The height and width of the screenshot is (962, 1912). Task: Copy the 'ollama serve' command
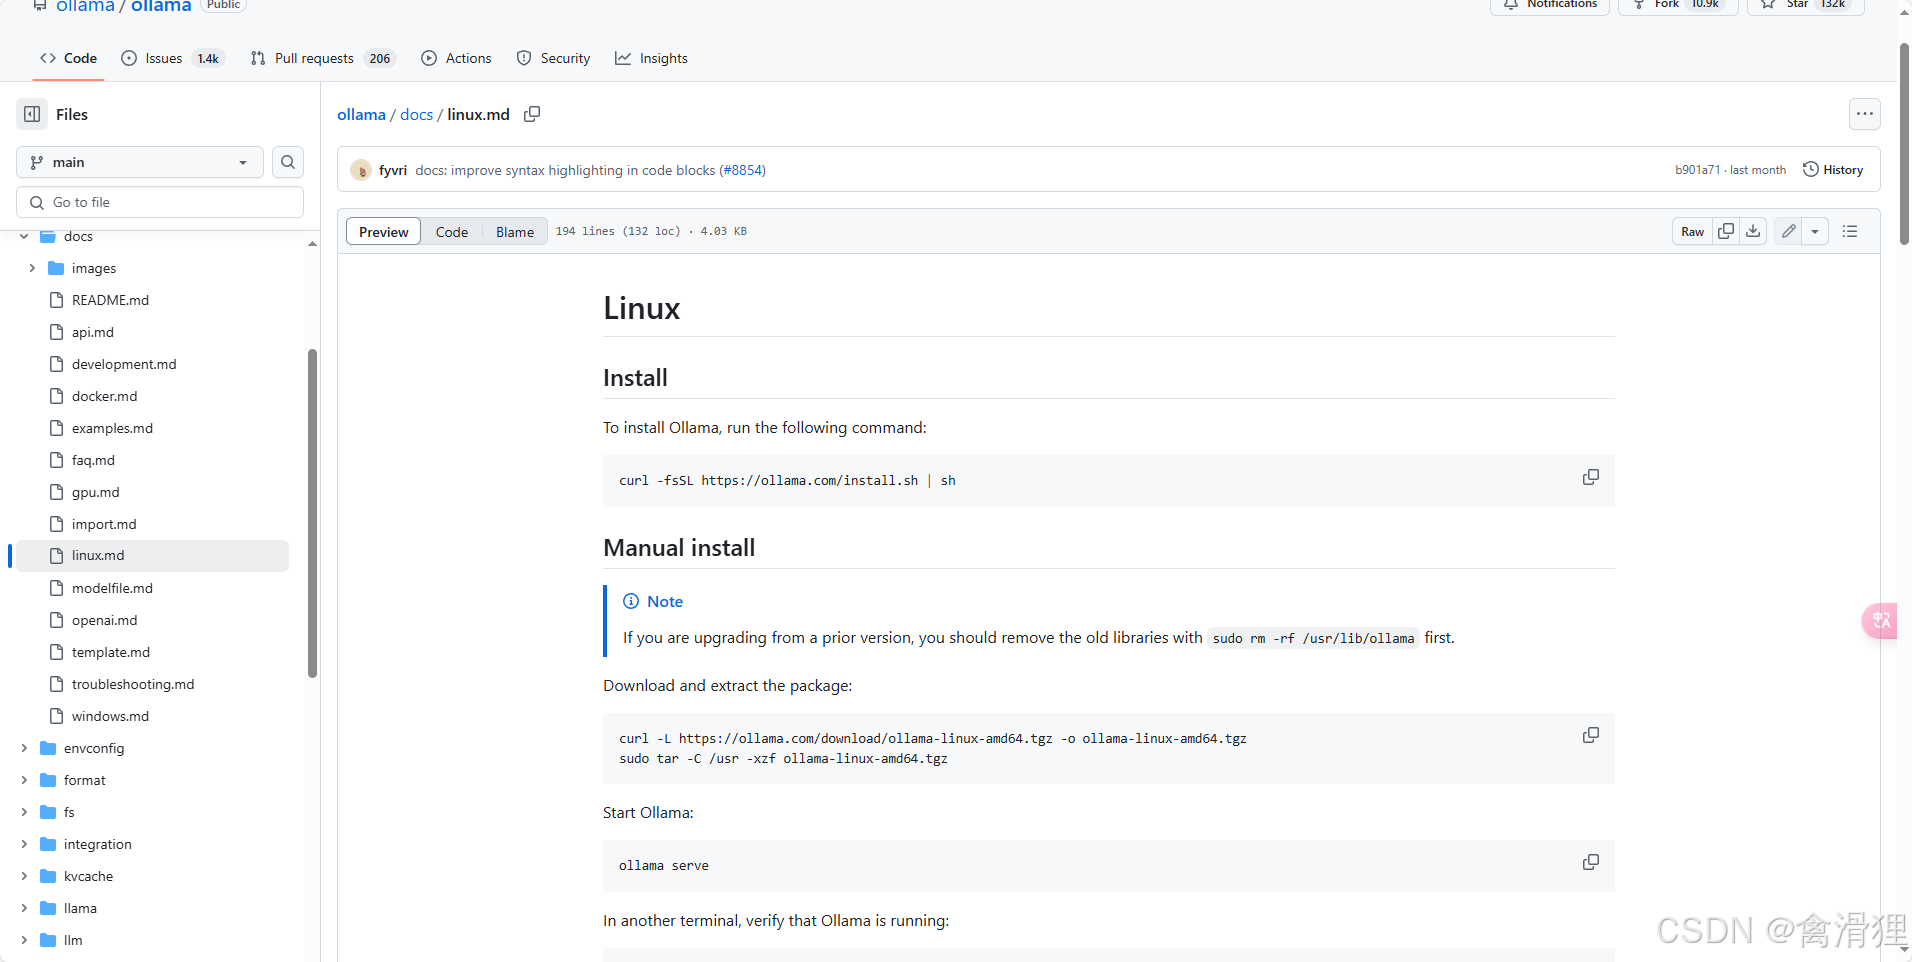[1590, 862]
